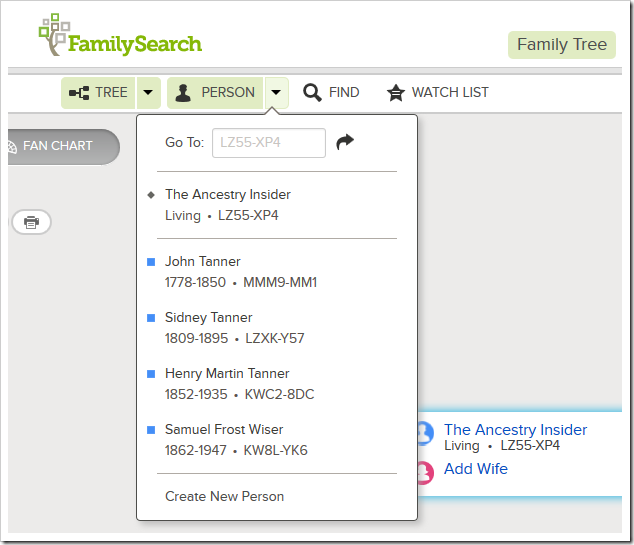Open the Family Tree tab
Image resolution: width=634 pixels, height=545 pixels.
click(x=561, y=45)
